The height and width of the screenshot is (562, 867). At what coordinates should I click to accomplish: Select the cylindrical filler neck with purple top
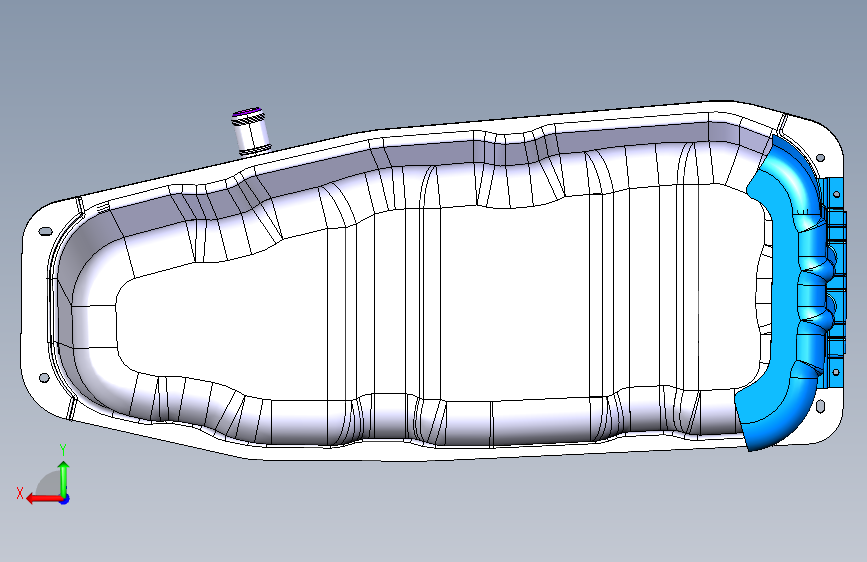click(250, 131)
